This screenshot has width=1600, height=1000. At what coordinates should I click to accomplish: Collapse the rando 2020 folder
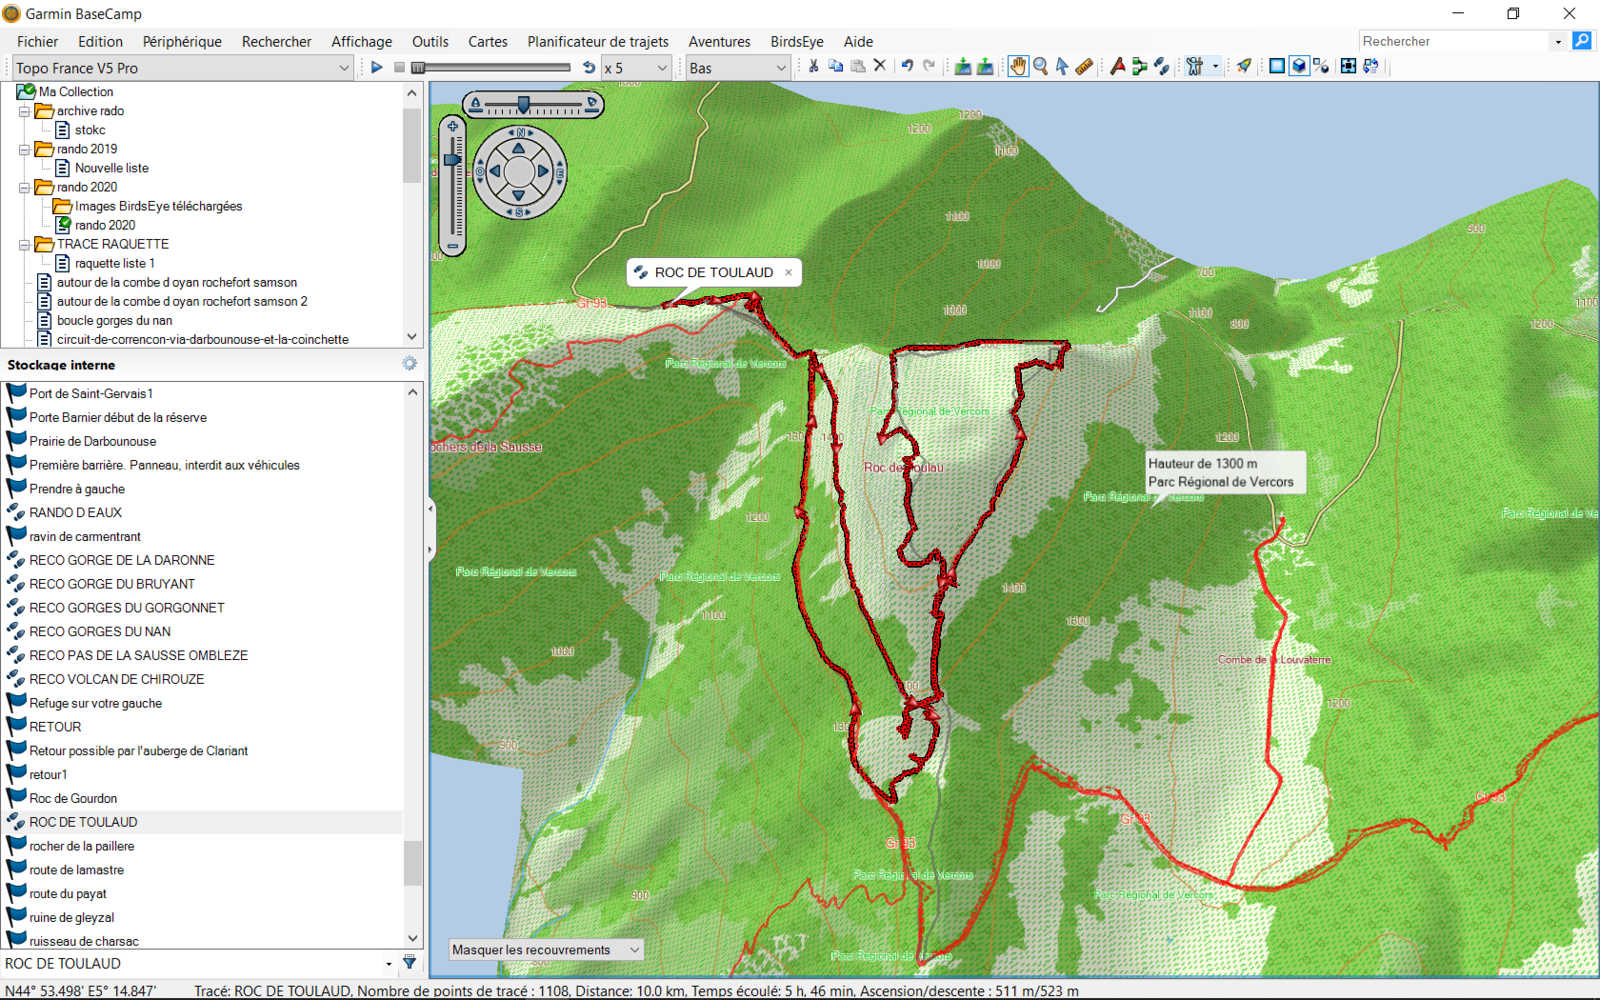pos(25,187)
